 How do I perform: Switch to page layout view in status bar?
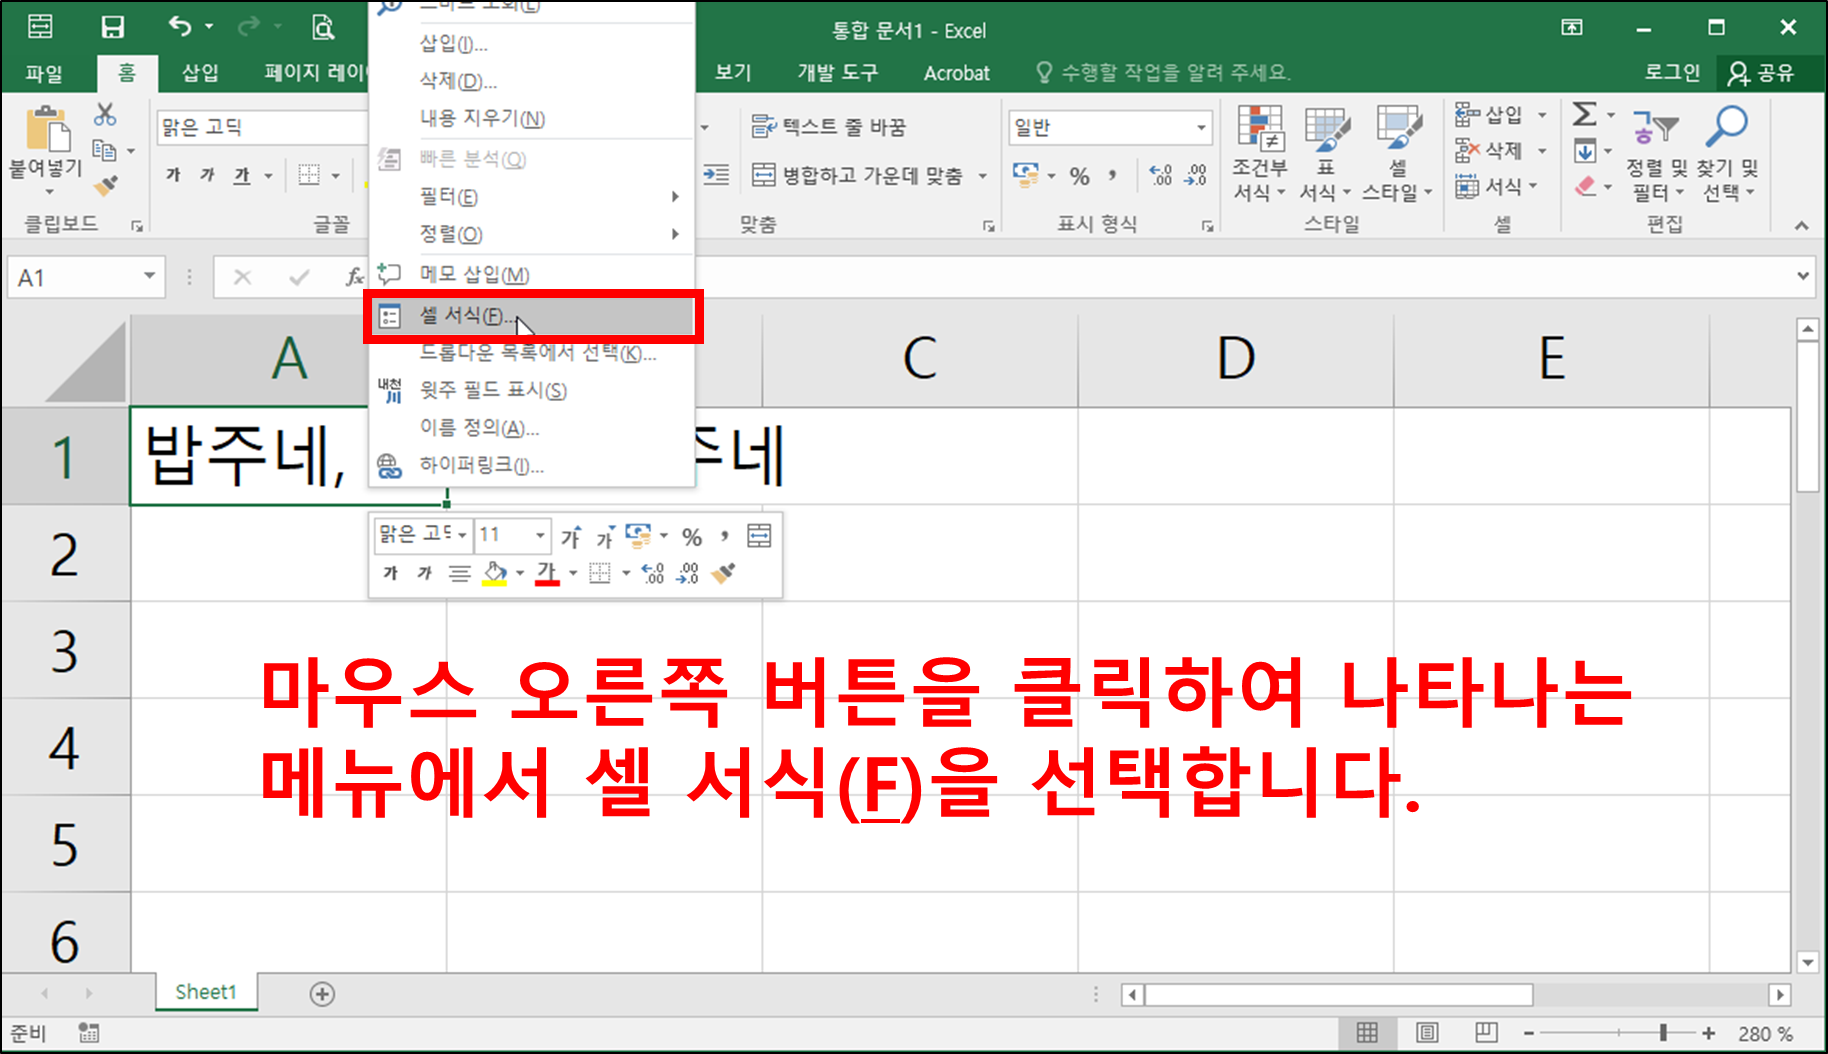click(1427, 1033)
